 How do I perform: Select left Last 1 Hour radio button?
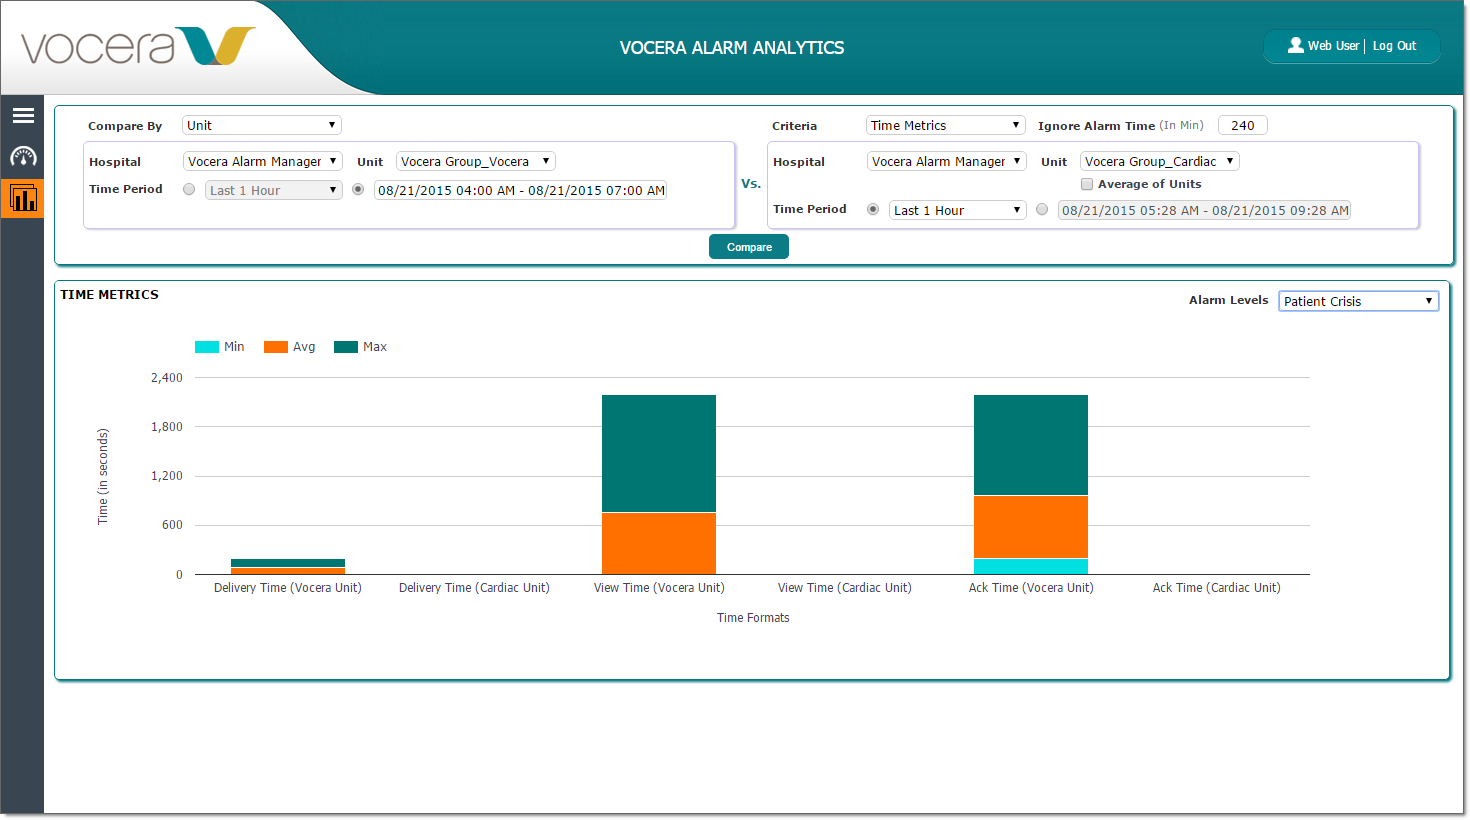[189, 190]
